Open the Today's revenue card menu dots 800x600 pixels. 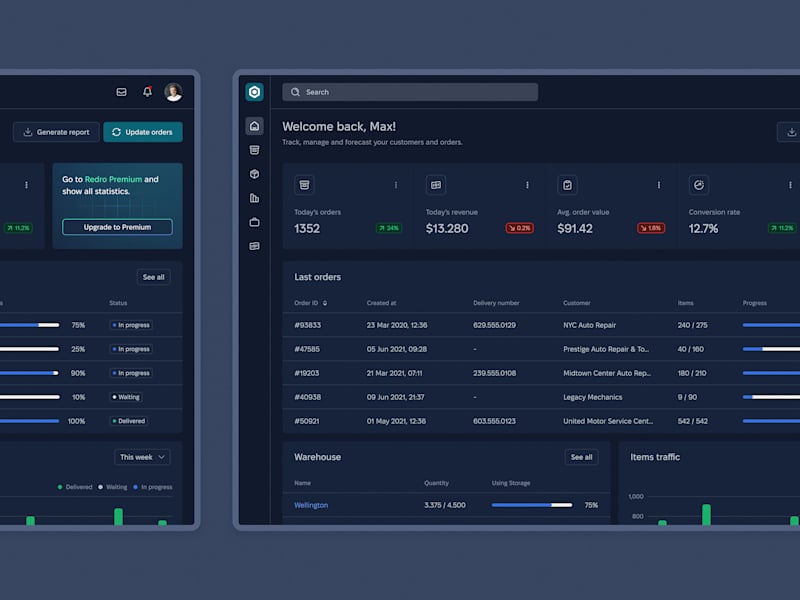pos(527,185)
